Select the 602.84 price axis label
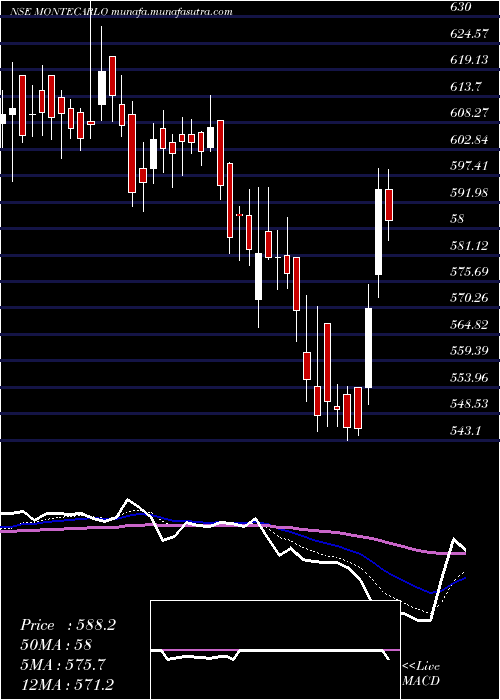The image size is (500, 700). click(470, 140)
